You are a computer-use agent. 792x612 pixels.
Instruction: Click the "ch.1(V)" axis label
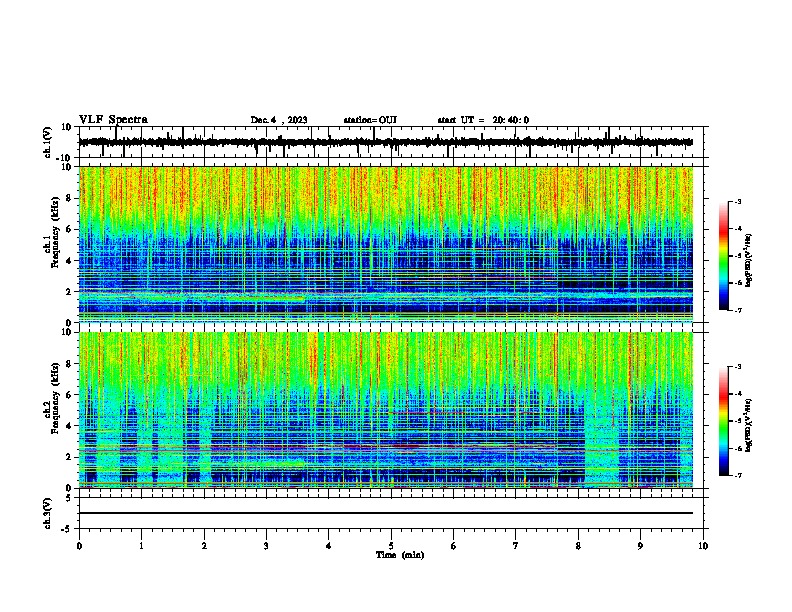[48, 142]
